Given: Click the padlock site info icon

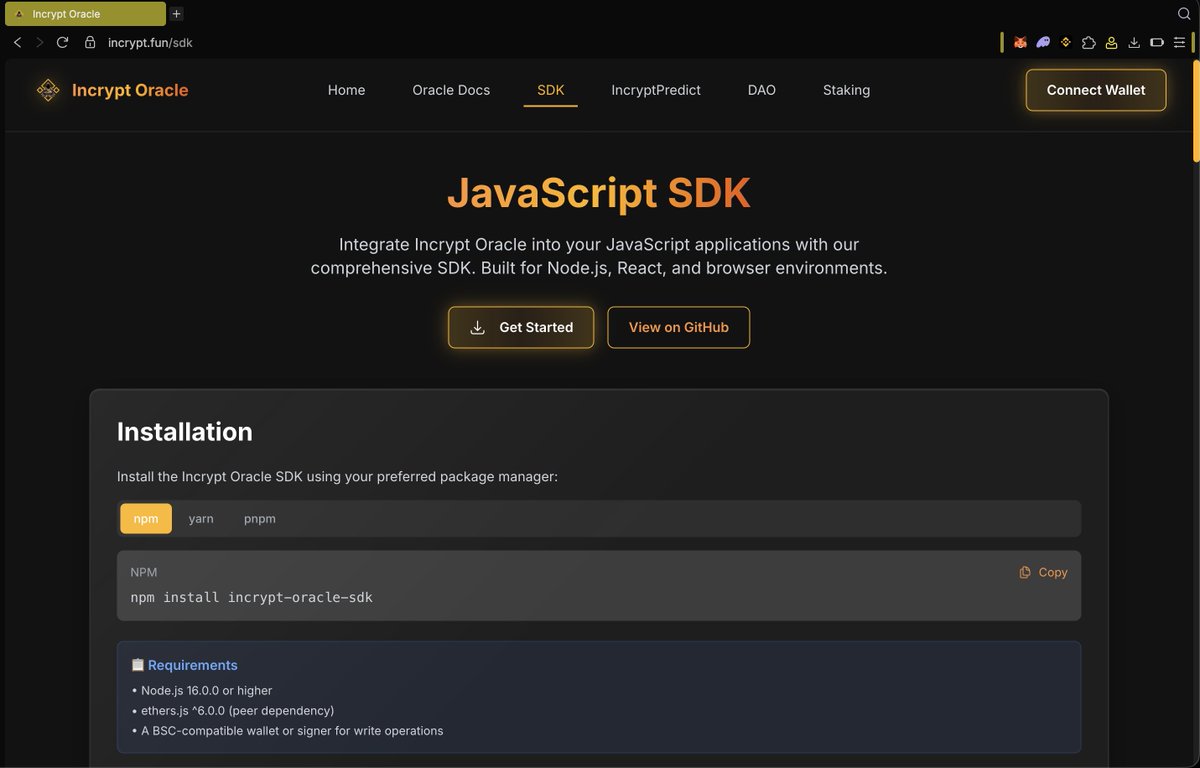Looking at the screenshot, I should [x=90, y=43].
